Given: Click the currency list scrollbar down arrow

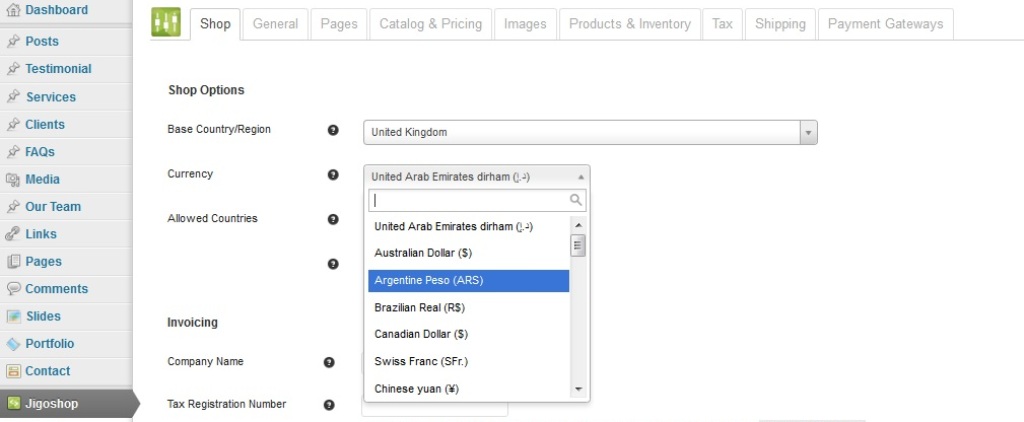Looking at the screenshot, I should (x=577, y=389).
